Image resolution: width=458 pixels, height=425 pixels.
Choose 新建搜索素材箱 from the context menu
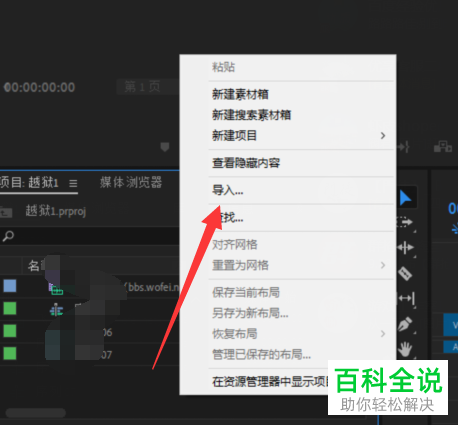coord(288,115)
